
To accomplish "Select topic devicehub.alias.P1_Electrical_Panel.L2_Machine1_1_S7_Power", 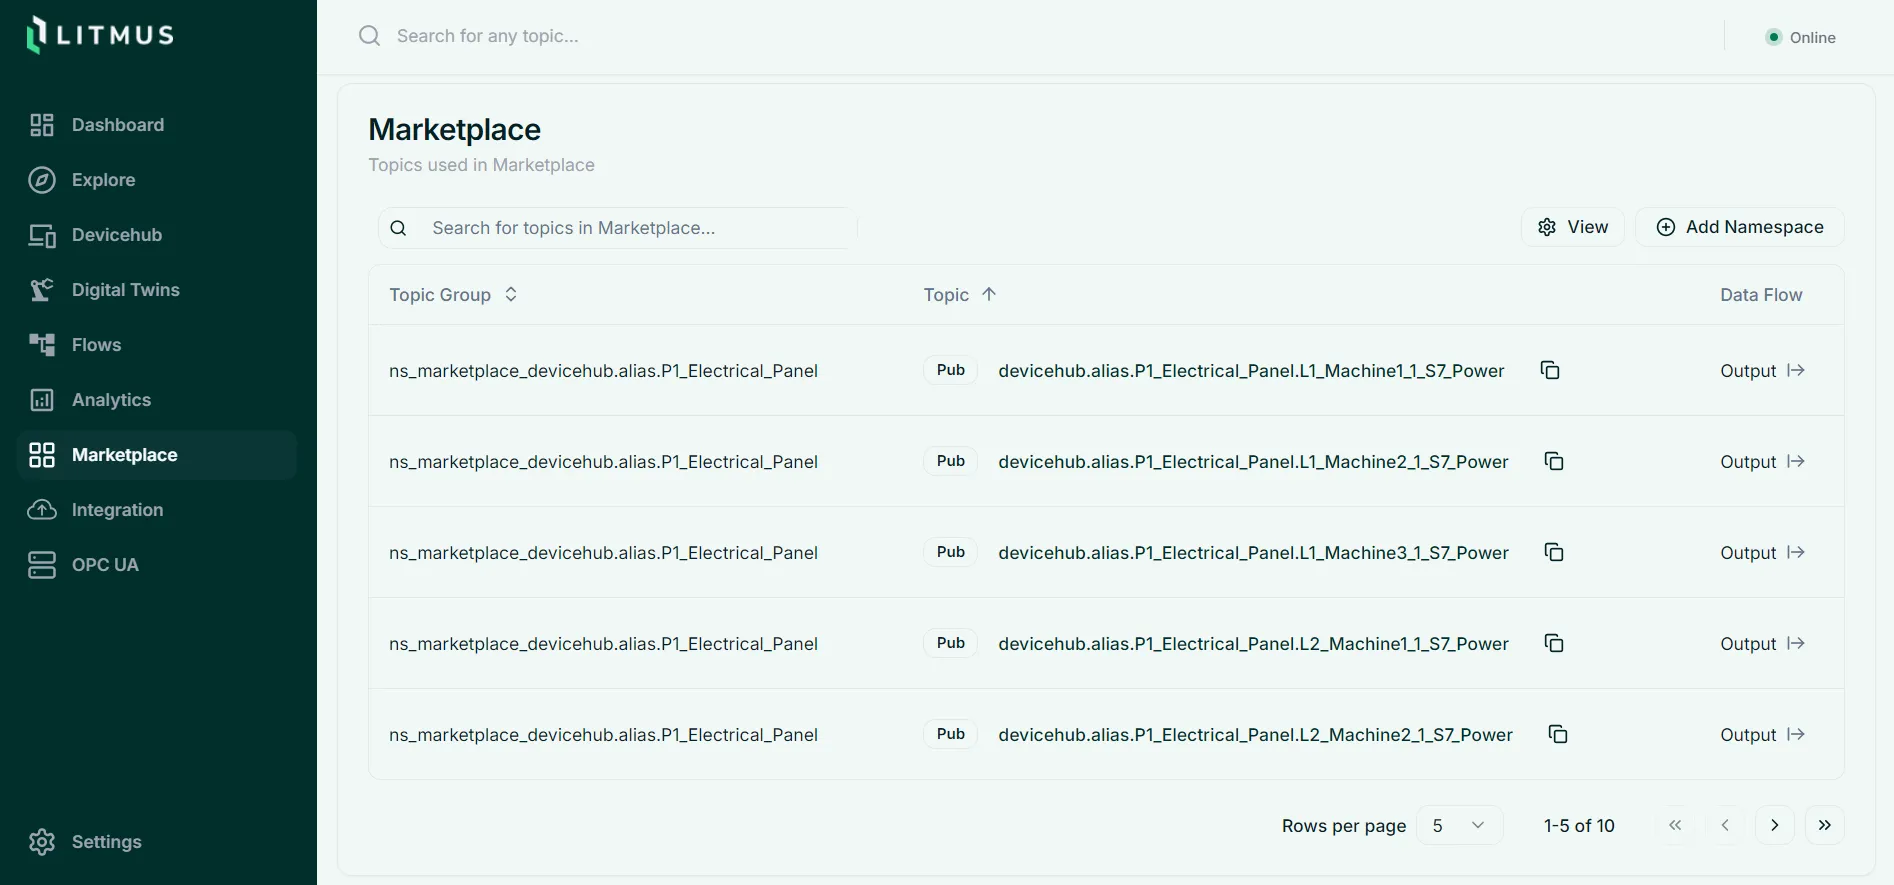I will (x=1253, y=644).
